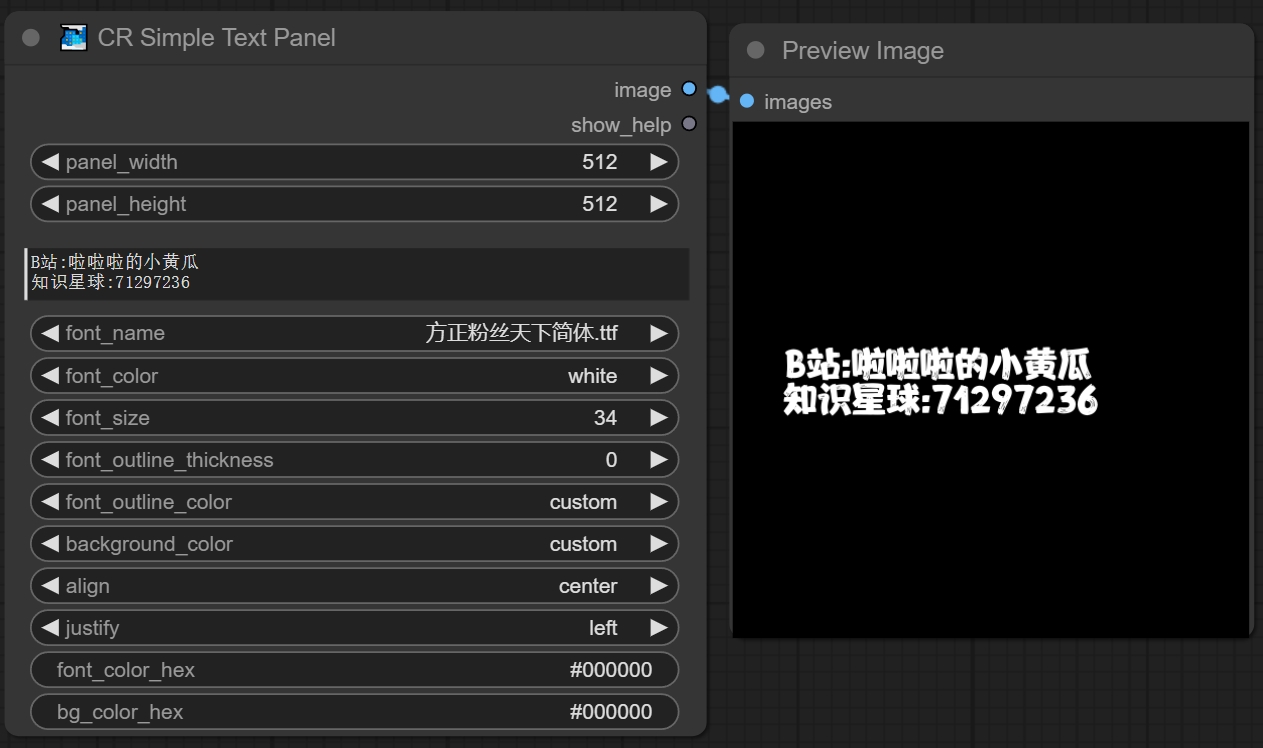Increase font_size with right arrow

[657, 418]
